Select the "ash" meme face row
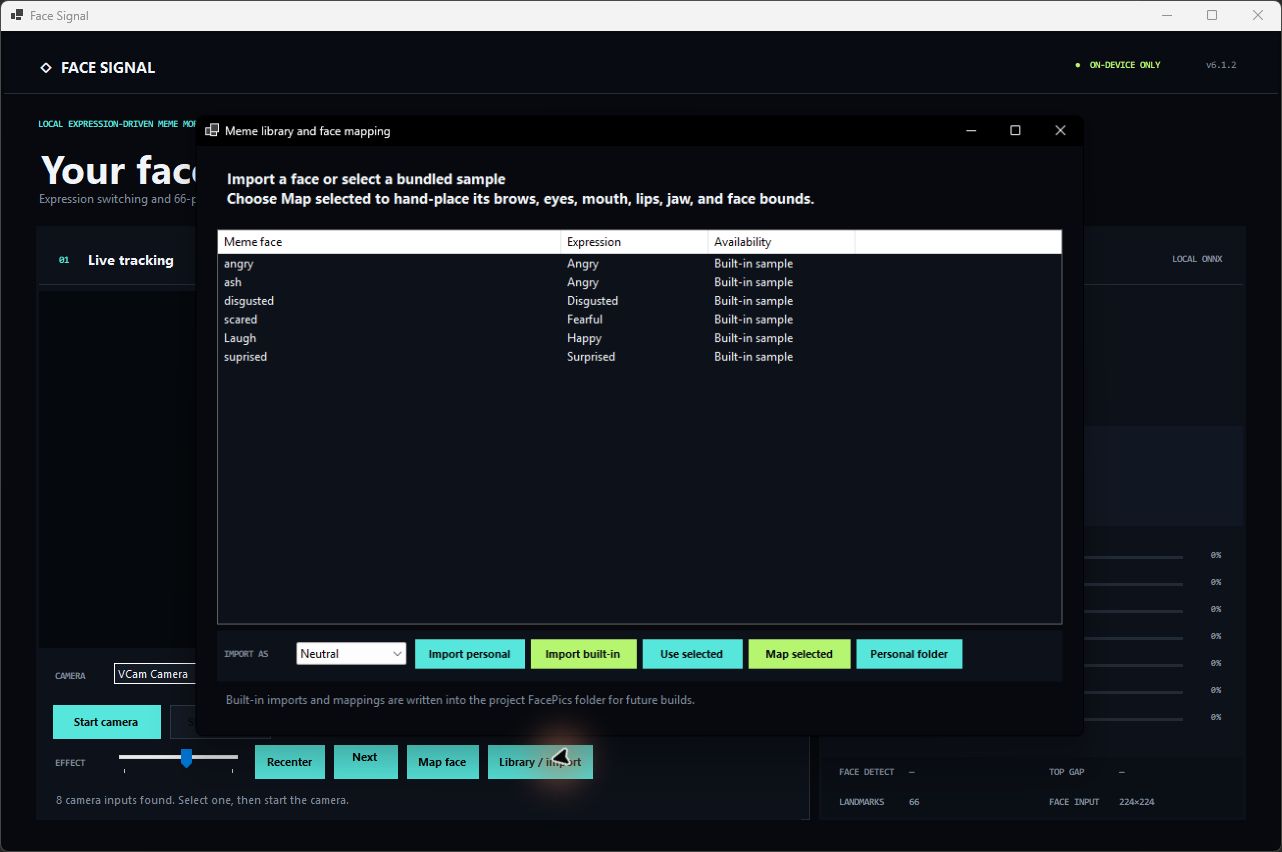The image size is (1282, 852). (639, 282)
